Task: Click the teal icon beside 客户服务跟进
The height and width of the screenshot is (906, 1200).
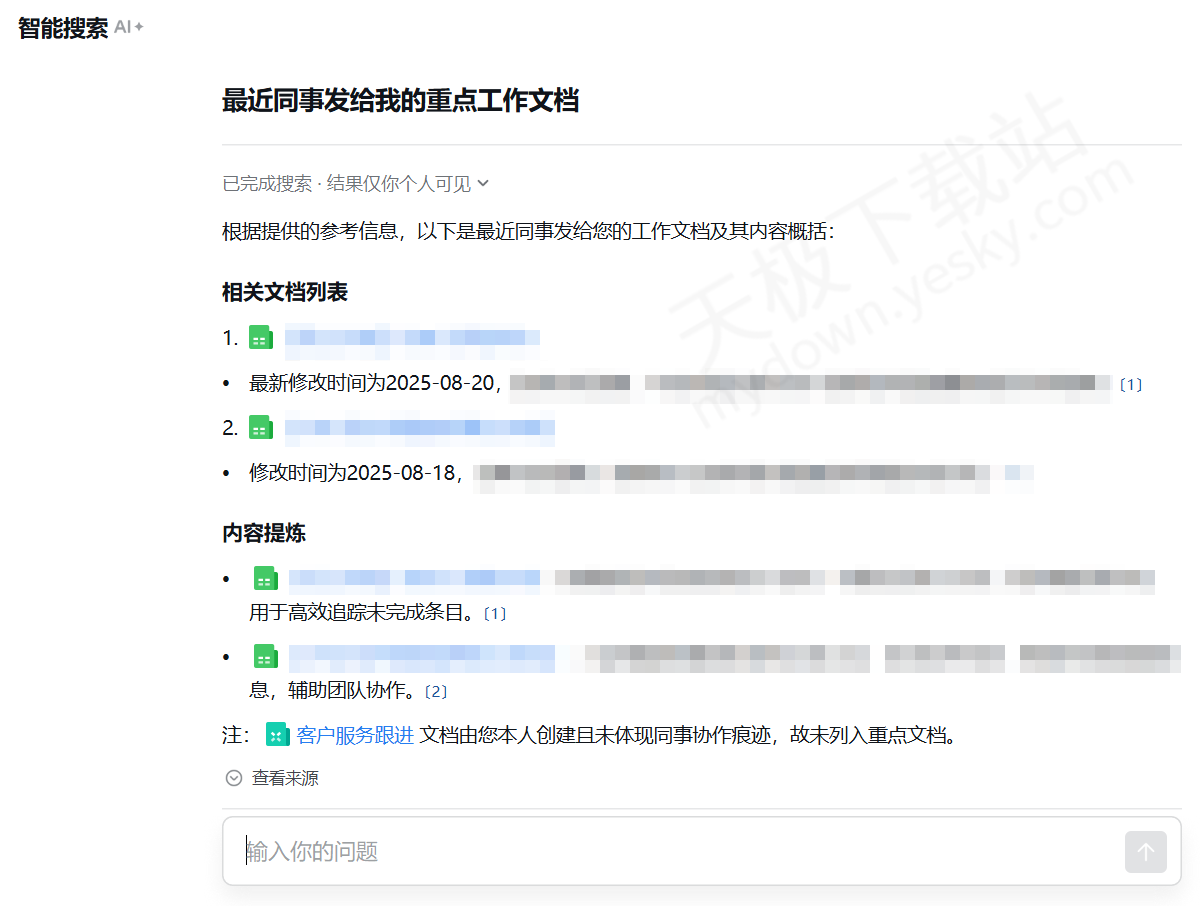Action: pyautogui.click(x=277, y=735)
